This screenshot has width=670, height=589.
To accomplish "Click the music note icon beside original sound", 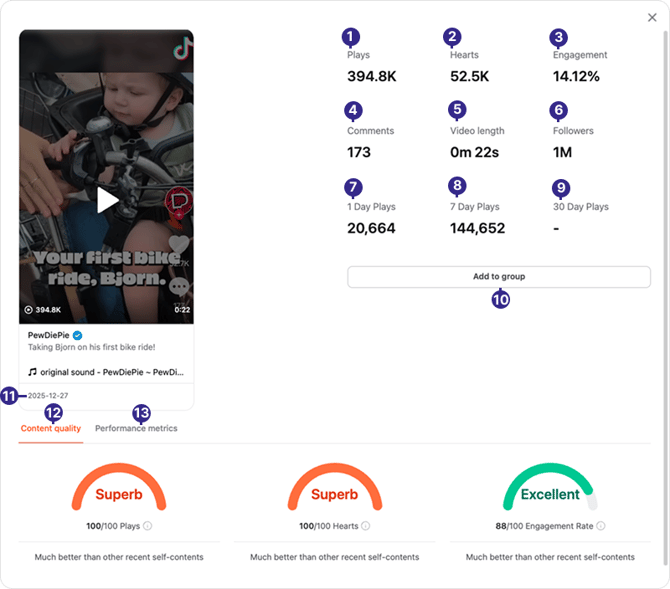I will [32, 372].
